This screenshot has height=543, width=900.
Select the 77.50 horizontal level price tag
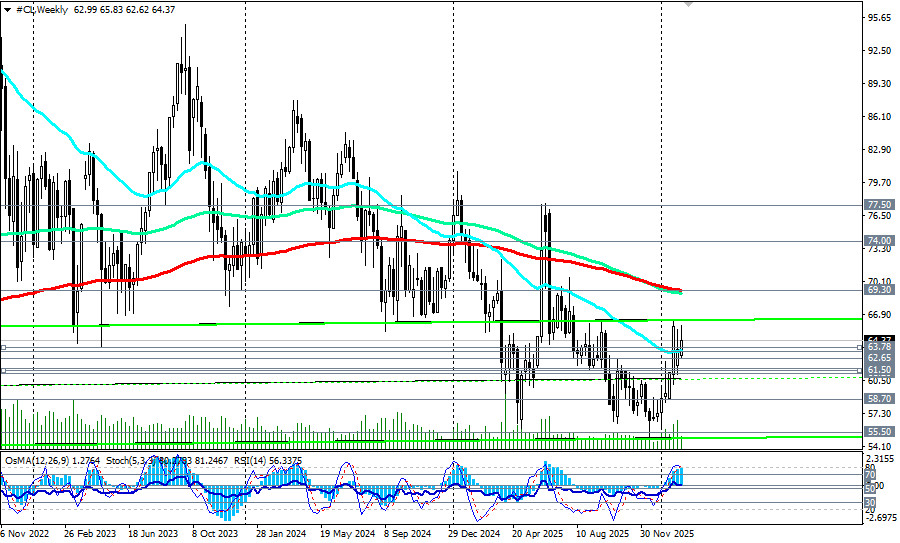(x=879, y=204)
